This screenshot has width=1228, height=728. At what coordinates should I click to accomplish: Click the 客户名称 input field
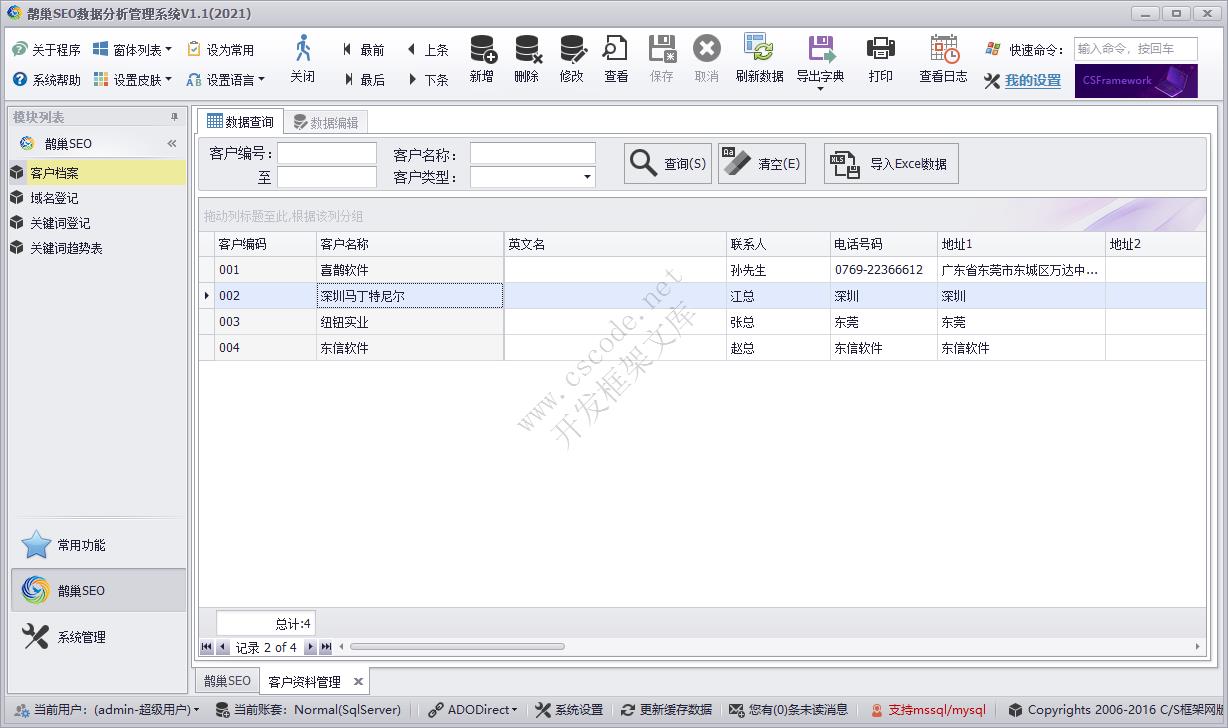(x=532, y=154)
